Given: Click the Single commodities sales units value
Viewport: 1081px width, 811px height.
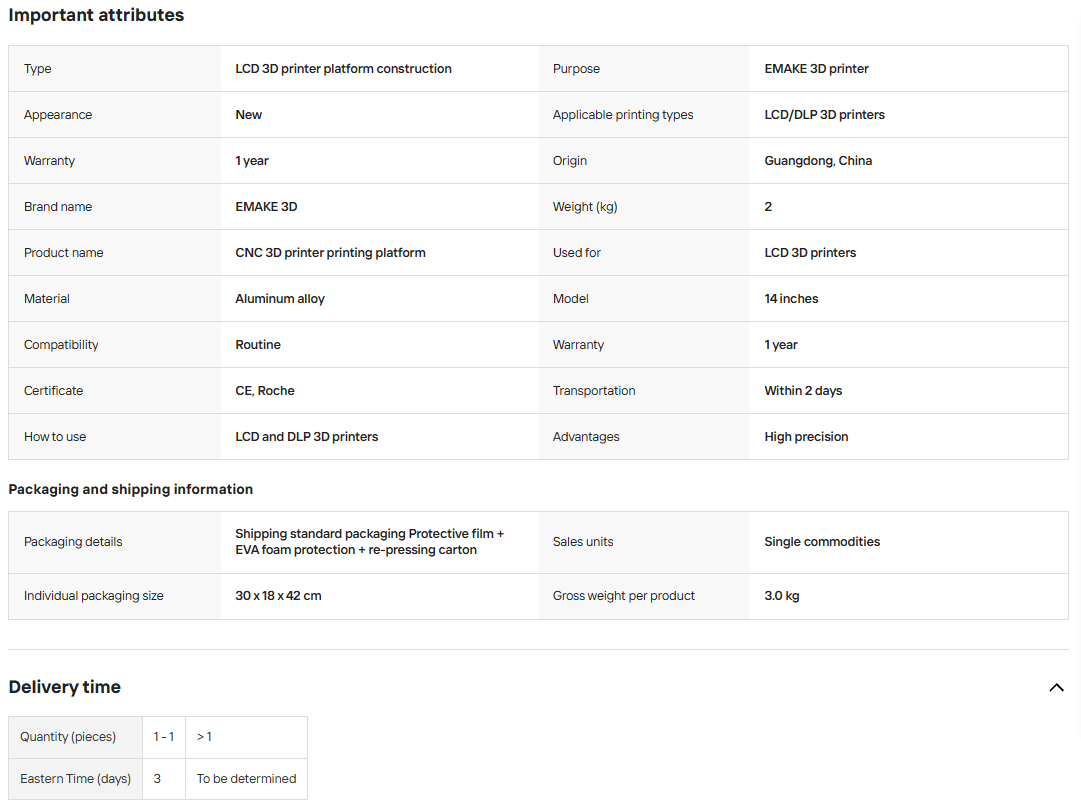Looking at the screenshot, I should [822, 542].
